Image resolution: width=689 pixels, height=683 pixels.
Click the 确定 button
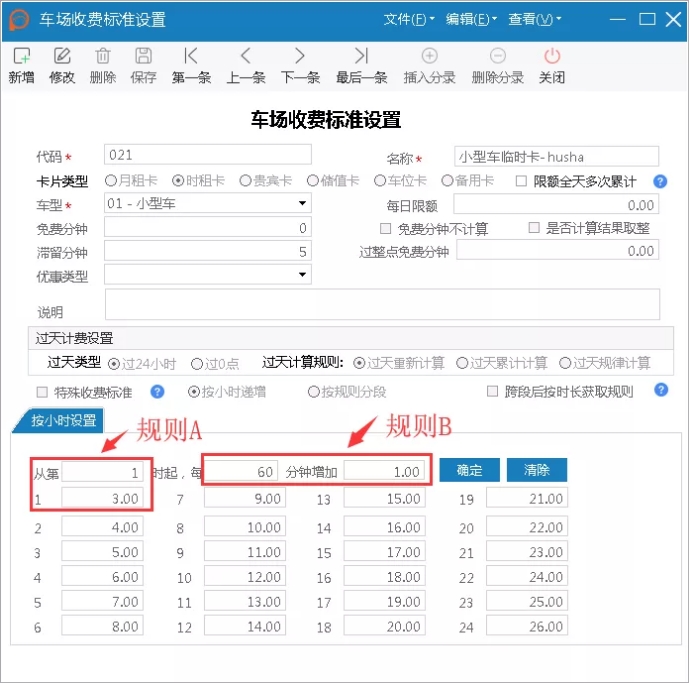coord(469,470)
